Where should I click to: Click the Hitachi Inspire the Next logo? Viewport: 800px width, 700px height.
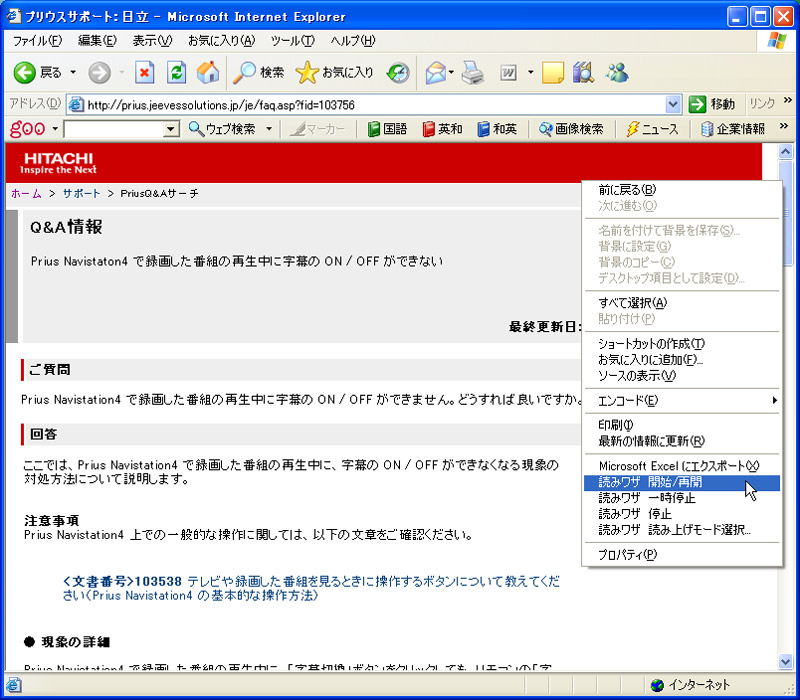pos(58,163)
